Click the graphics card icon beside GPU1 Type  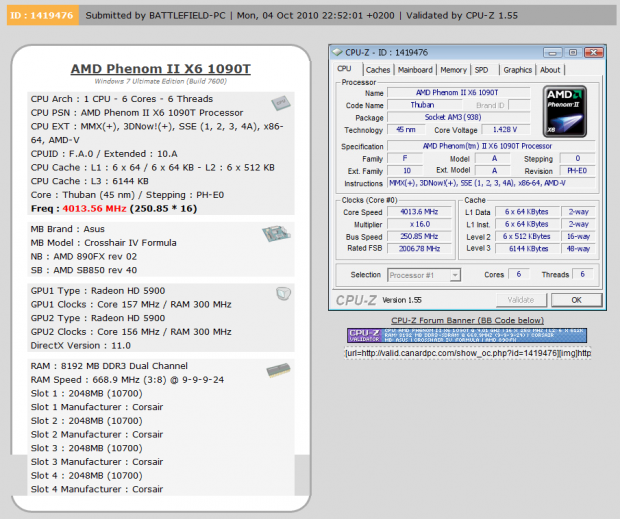tap(281, 293)
